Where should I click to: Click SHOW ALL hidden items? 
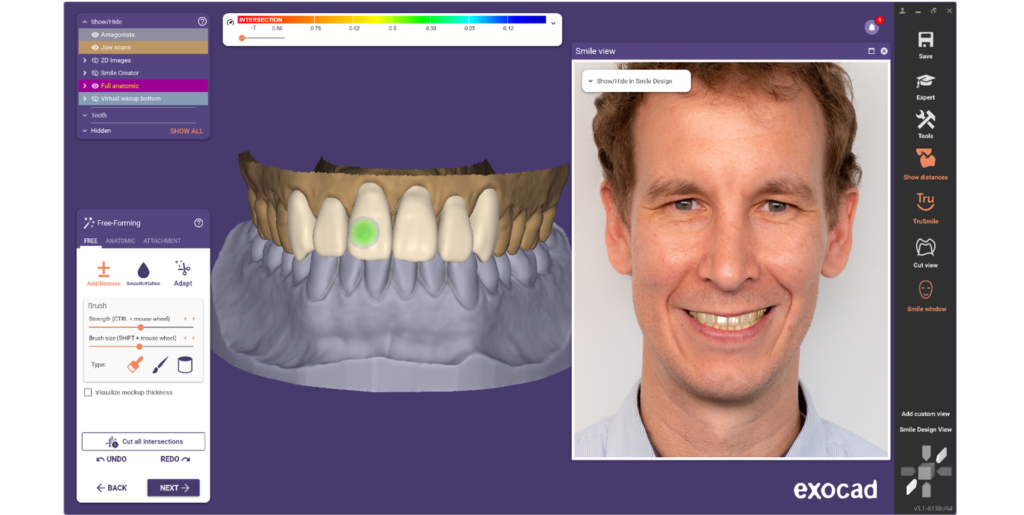pos(187,131)
